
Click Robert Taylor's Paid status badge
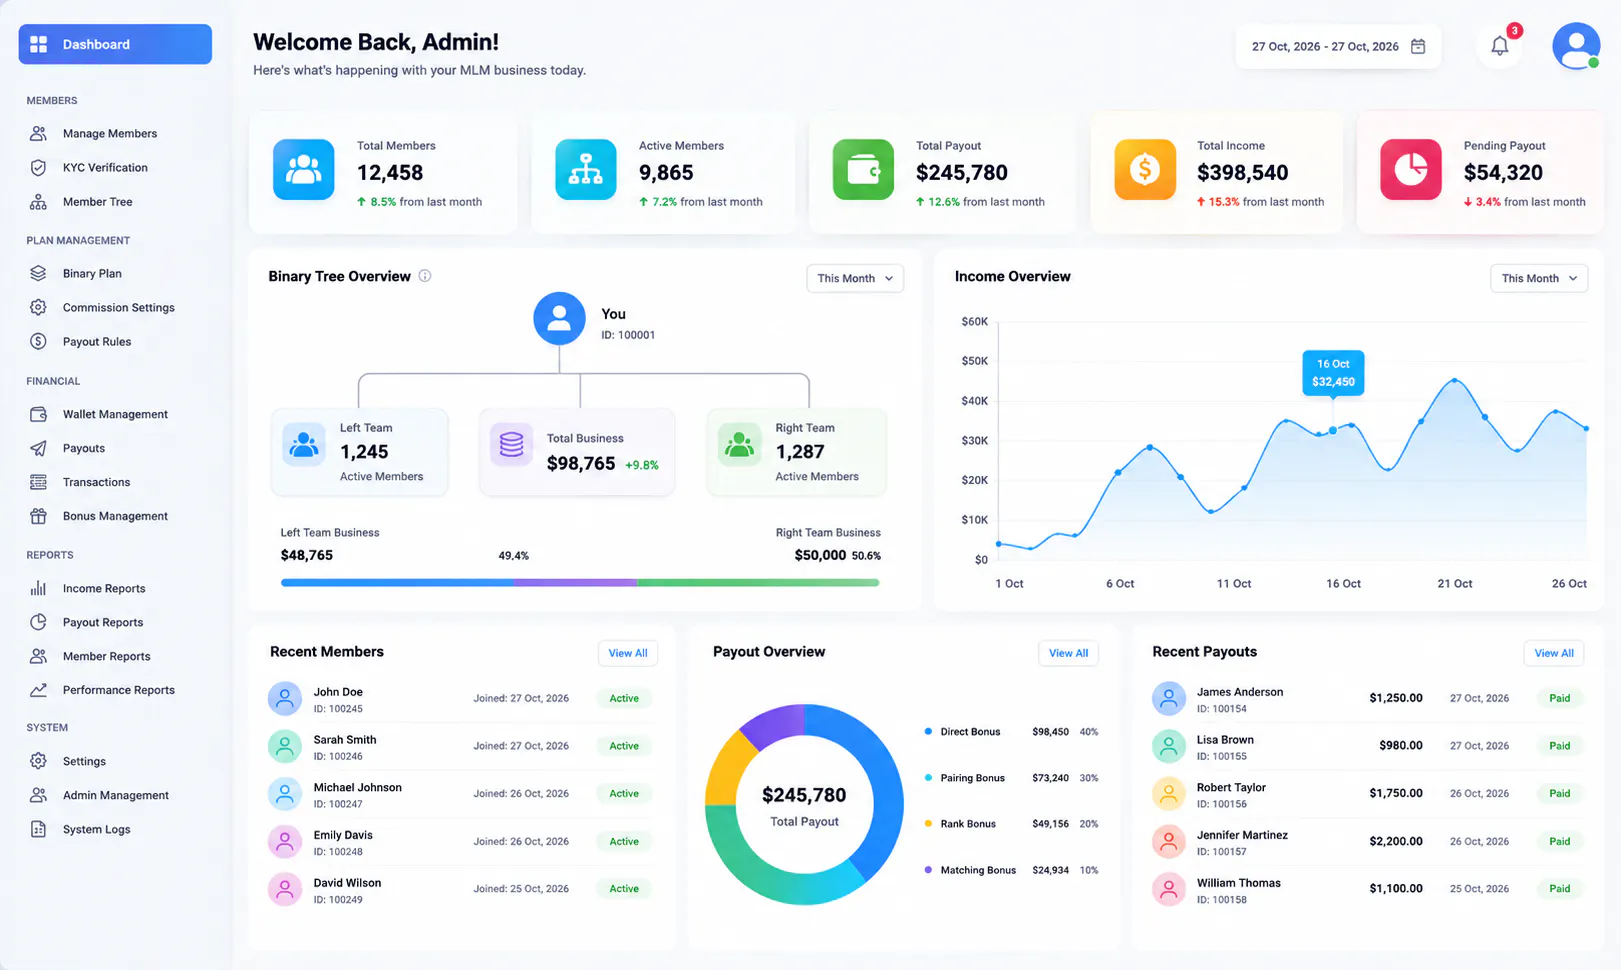pos(1560,793)
